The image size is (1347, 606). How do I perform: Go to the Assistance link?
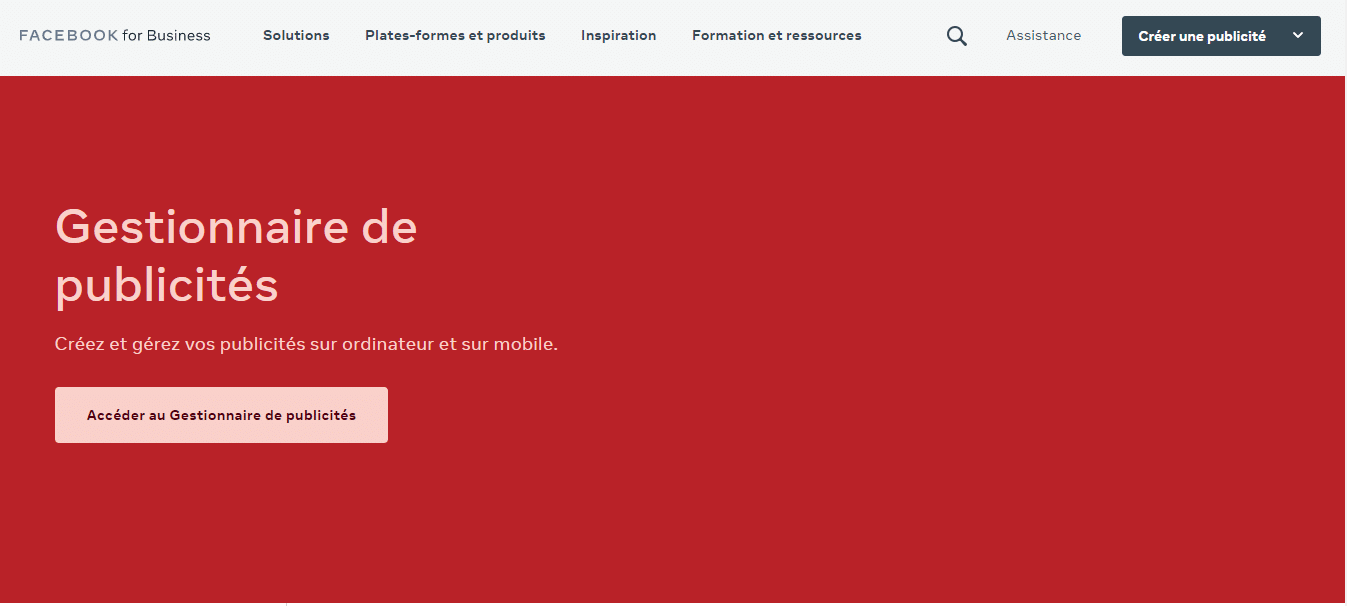click(x=1044, y=36)
